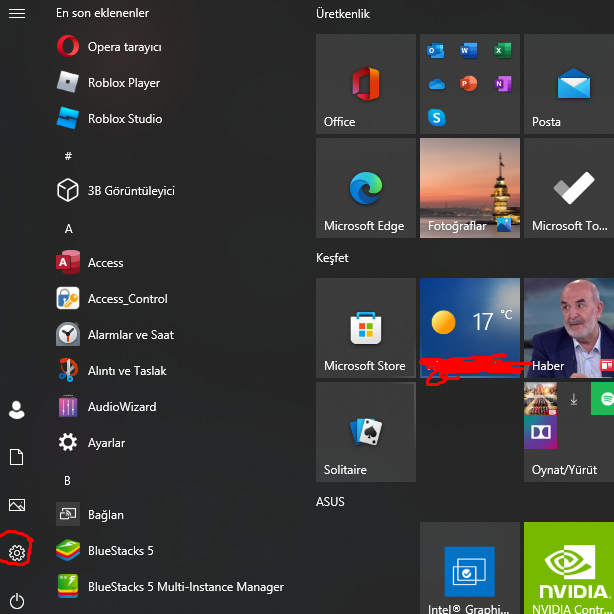Screen dimensions: 614x614
Task: Open the Microsoft To Do tile
Action: 569,188
